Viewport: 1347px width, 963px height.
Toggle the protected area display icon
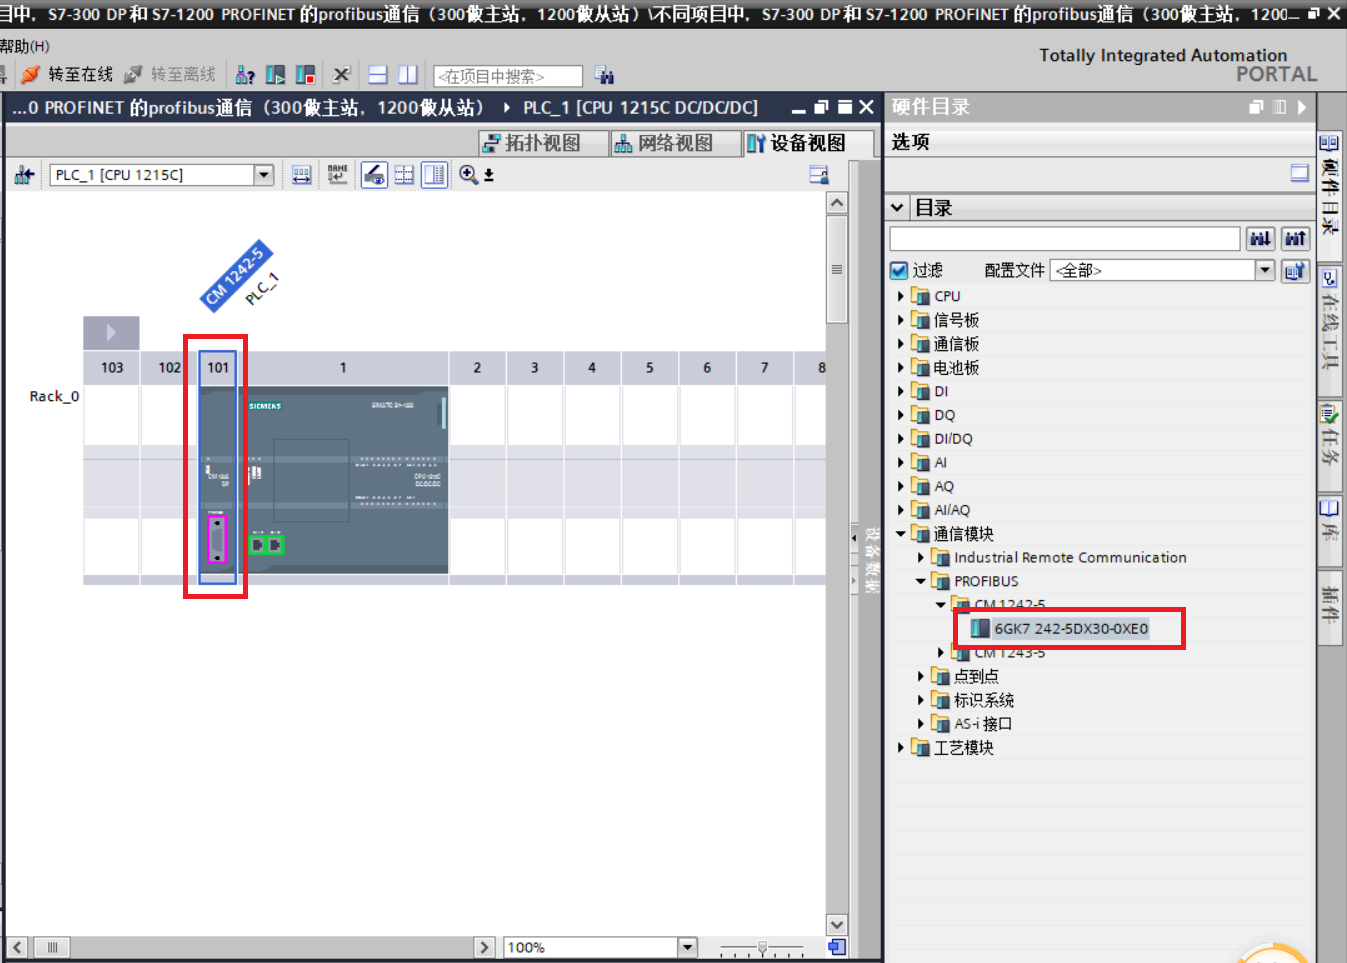374,175
